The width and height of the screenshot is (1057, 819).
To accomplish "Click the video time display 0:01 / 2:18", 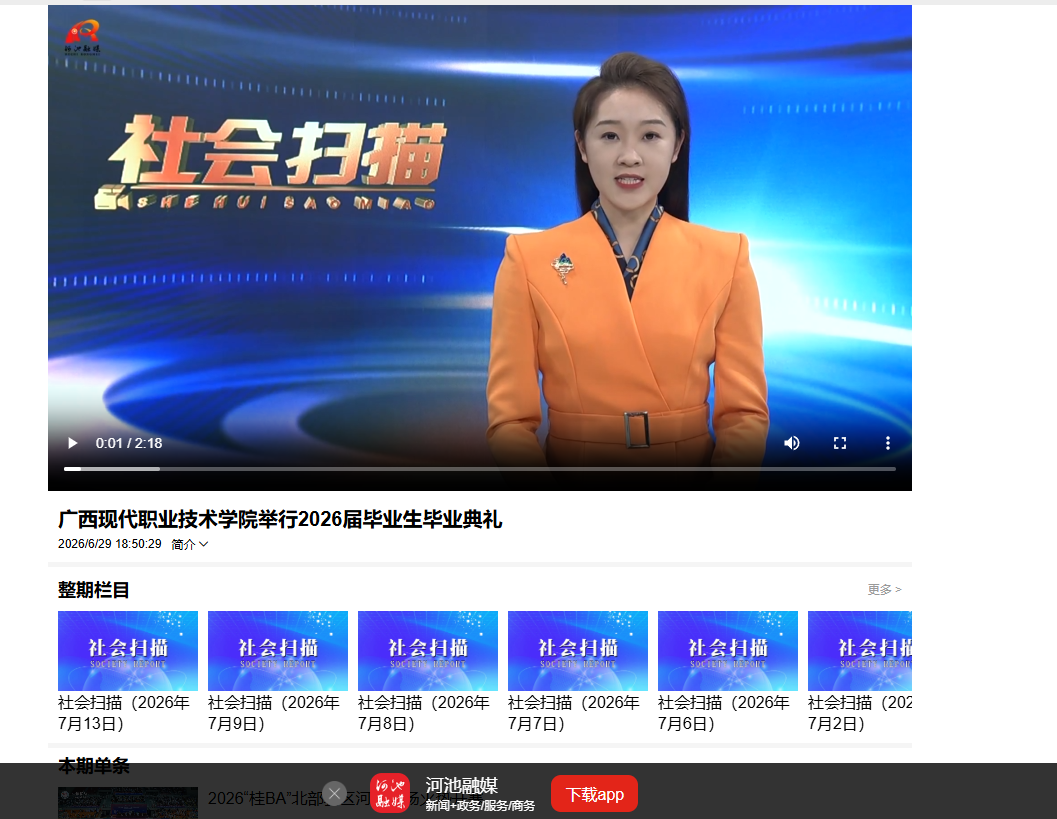I will tap(129, 443).
